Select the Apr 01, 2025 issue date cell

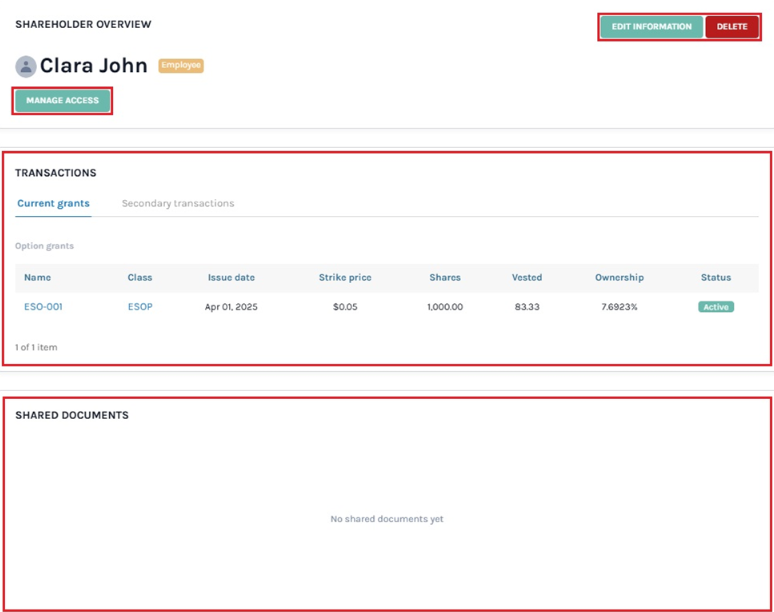[231, 307]
